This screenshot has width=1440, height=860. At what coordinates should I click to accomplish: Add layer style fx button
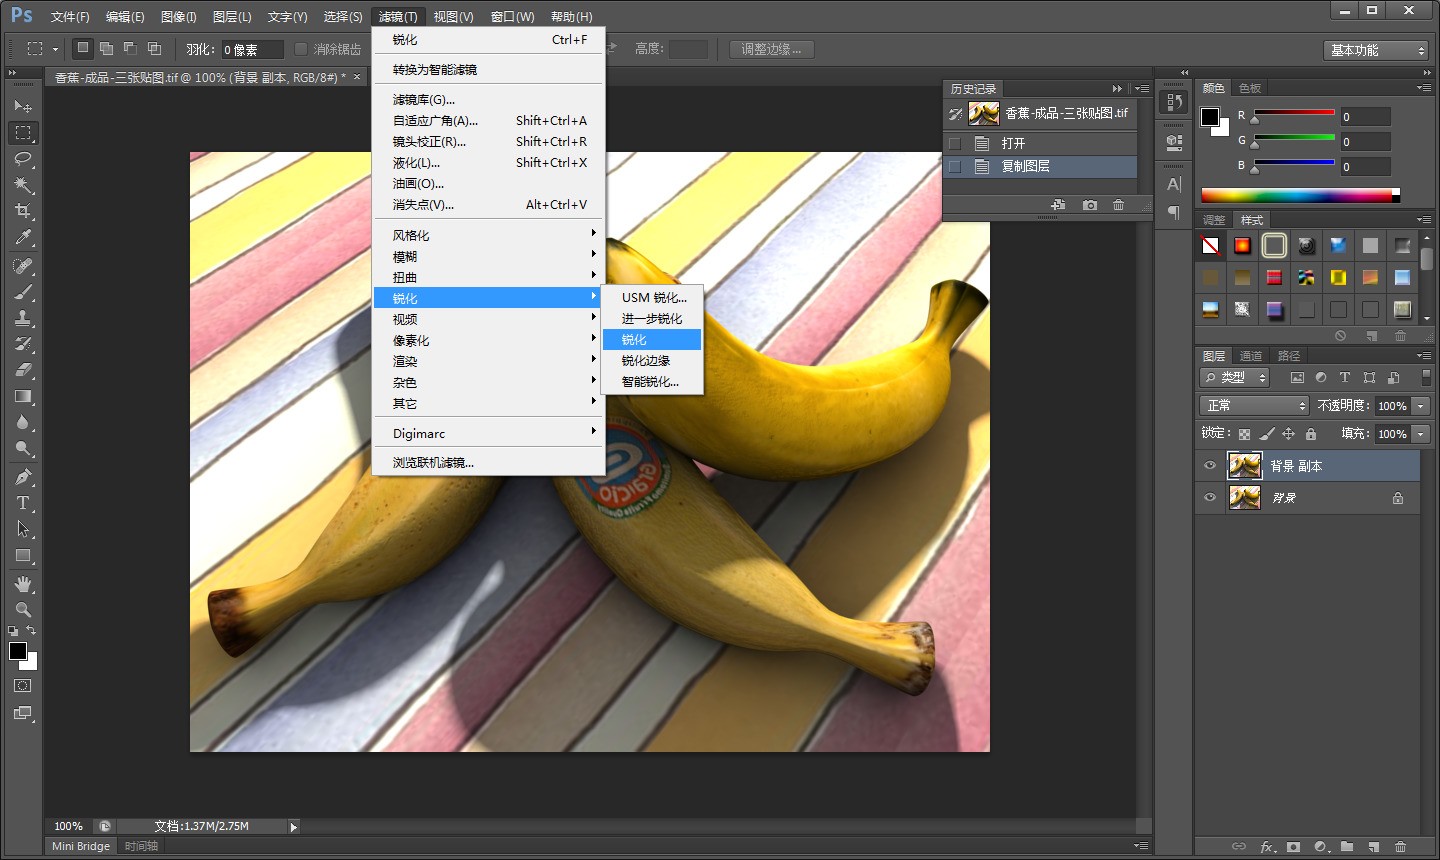1267,847
